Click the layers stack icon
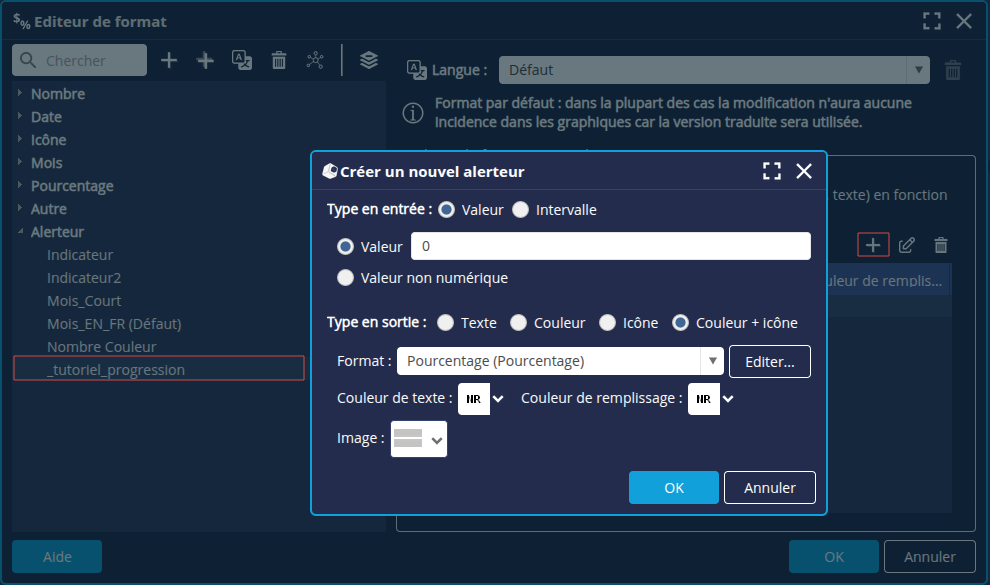990x585 pixels. point(369,60)
